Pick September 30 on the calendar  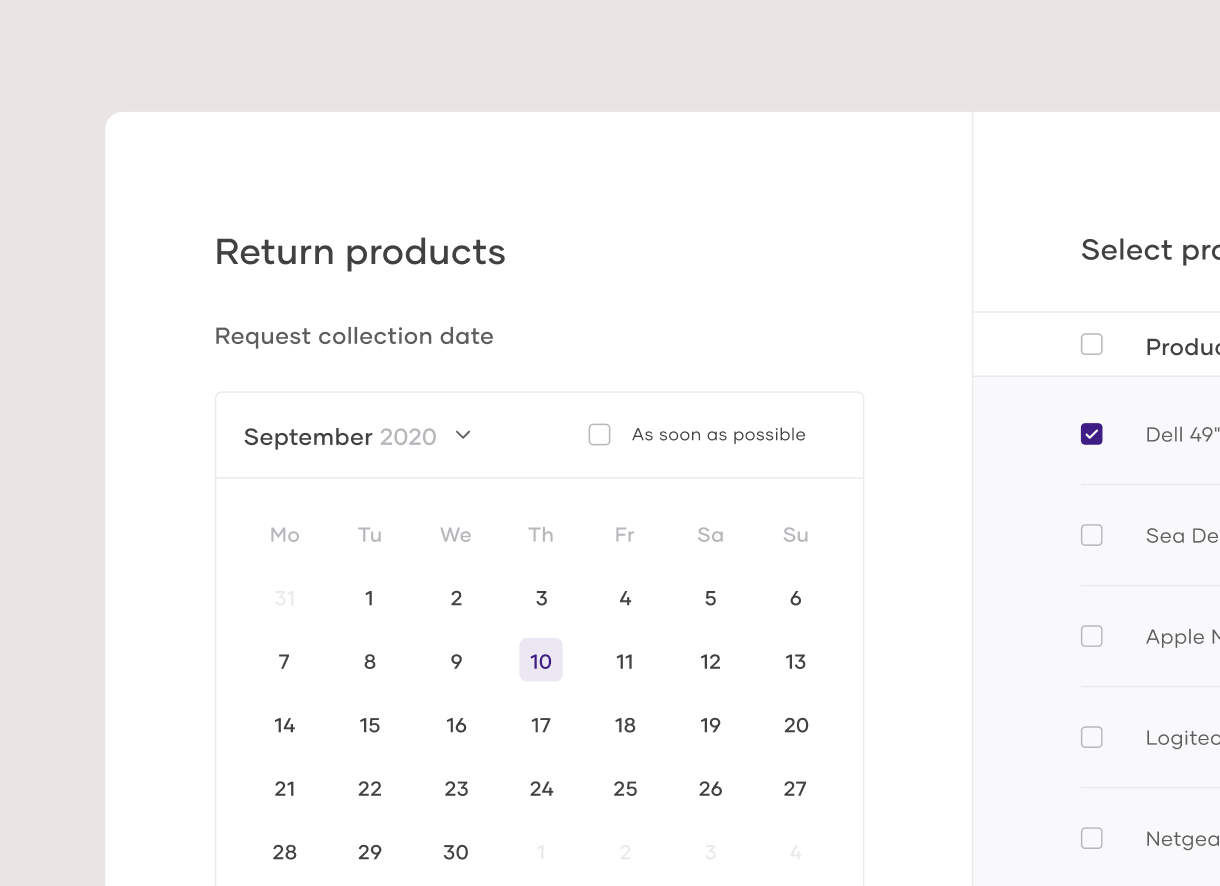(456, 852)
